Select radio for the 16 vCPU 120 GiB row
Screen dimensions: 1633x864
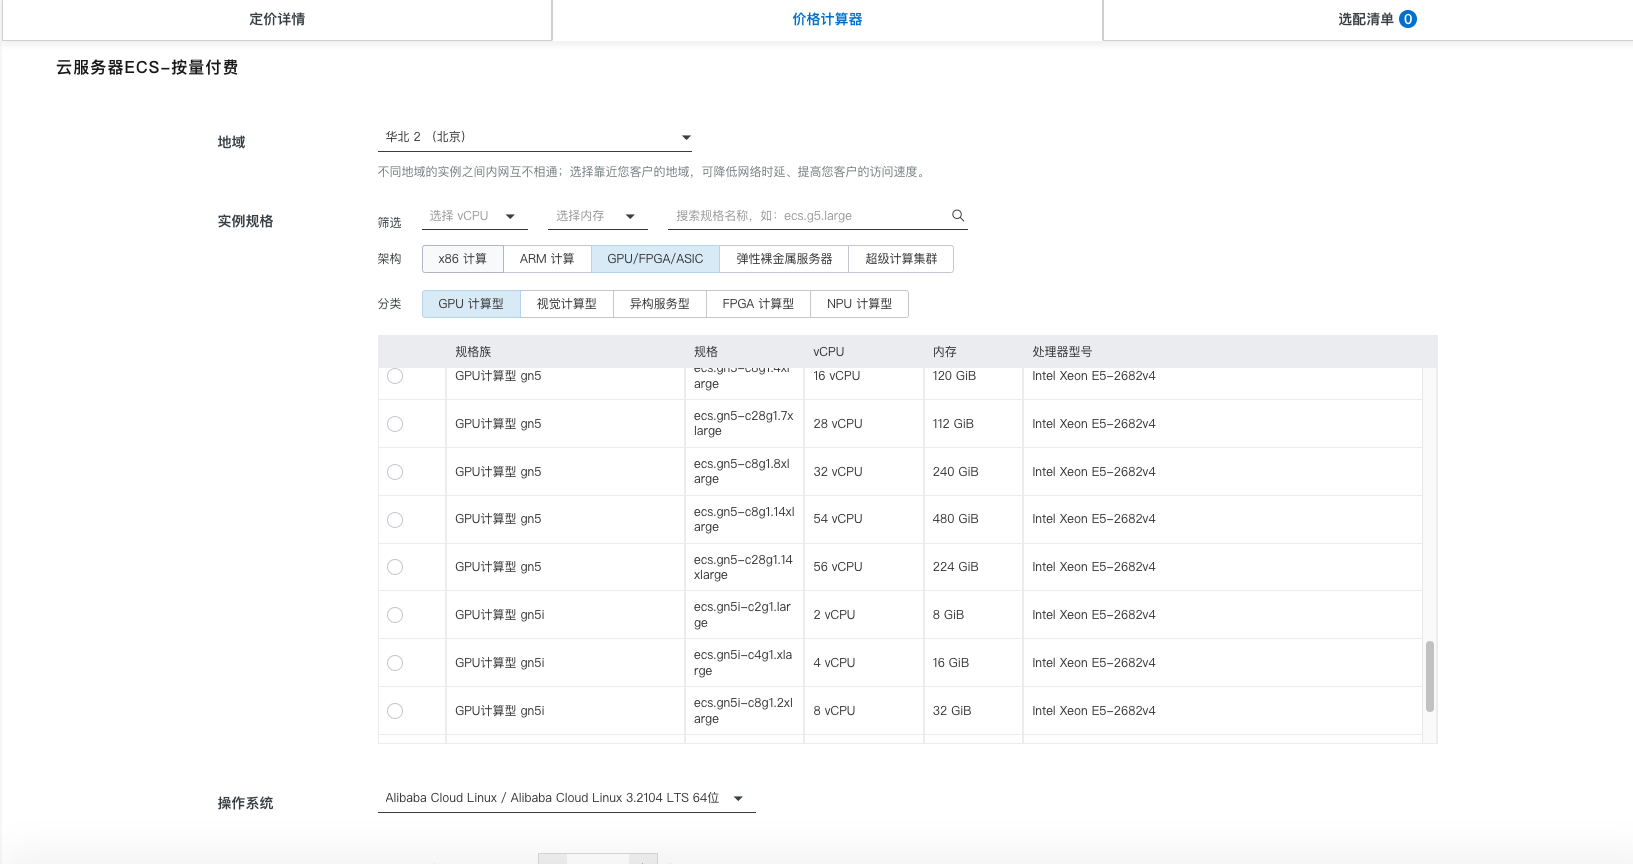(x=395, y=376)
